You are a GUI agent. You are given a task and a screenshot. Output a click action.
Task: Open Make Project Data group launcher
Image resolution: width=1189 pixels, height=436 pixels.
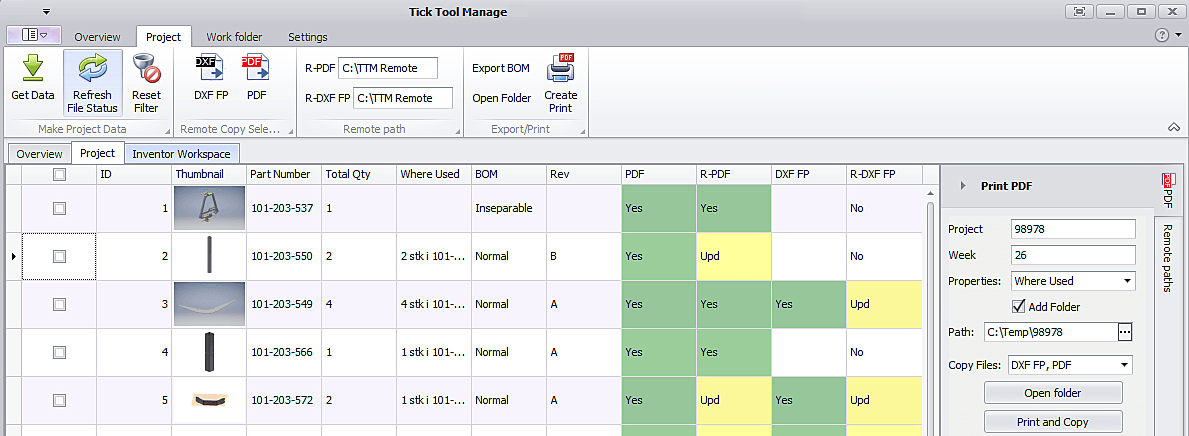pyautogui.click(x=167, y=132)
